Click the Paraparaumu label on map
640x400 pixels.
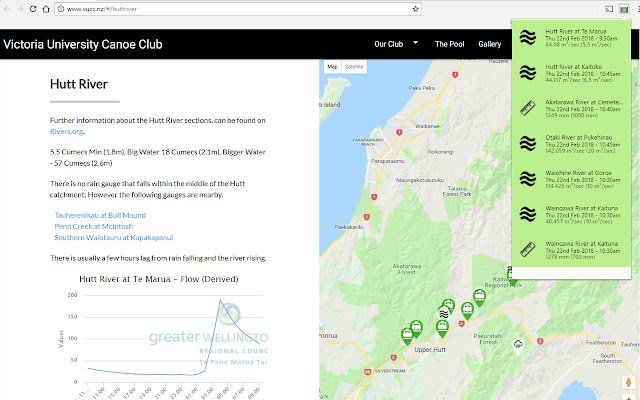point(388,161)
